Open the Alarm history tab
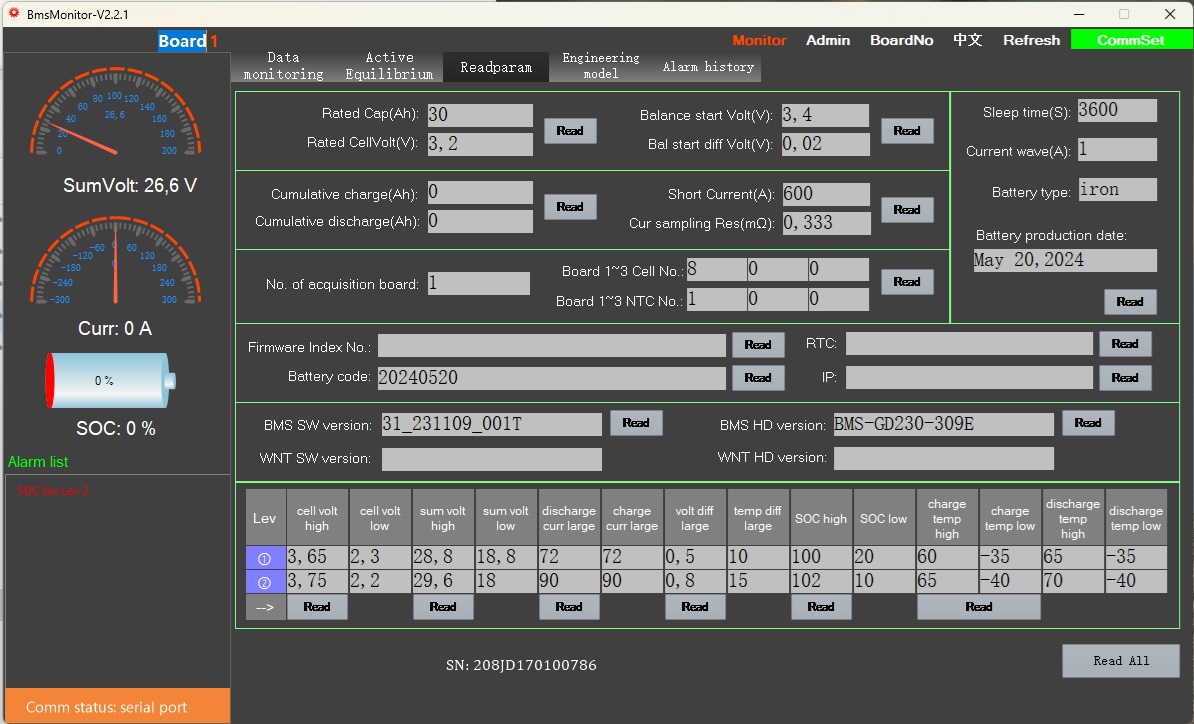This screenshot has height=724, width=1194. pyautogui.click(x=708, y=67)
